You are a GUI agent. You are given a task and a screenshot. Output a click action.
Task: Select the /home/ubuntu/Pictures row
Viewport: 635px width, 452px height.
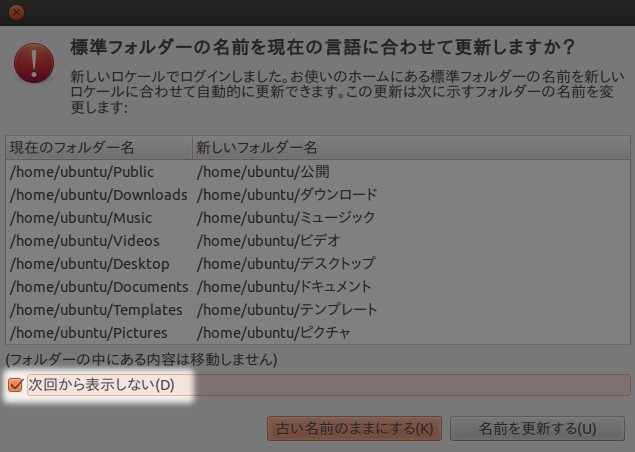click(318, 333)
